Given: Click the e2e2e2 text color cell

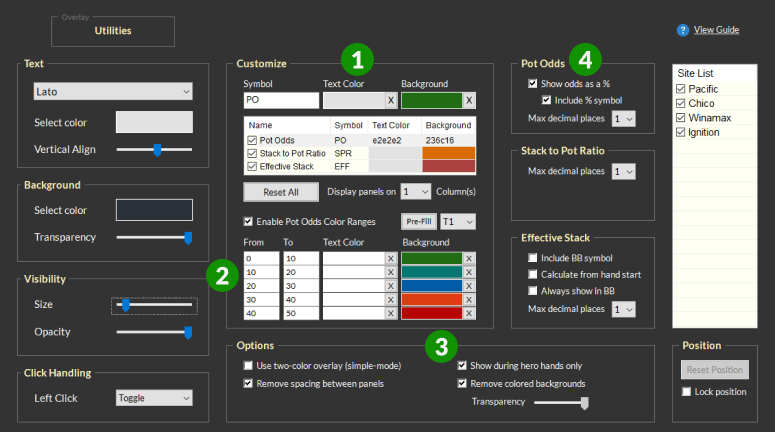Looking at the screenshot, I should [395, 140].
